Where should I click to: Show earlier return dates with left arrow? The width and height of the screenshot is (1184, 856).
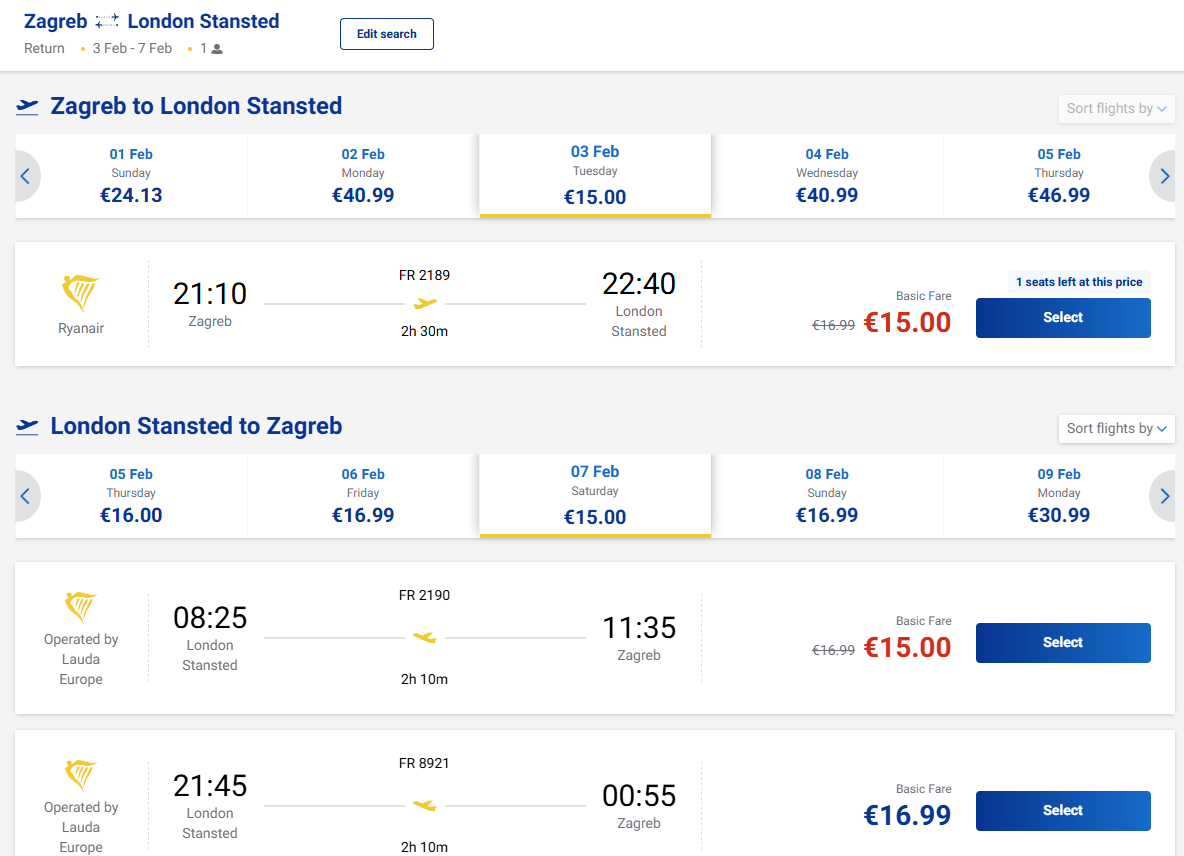click(x=26, y=496)
